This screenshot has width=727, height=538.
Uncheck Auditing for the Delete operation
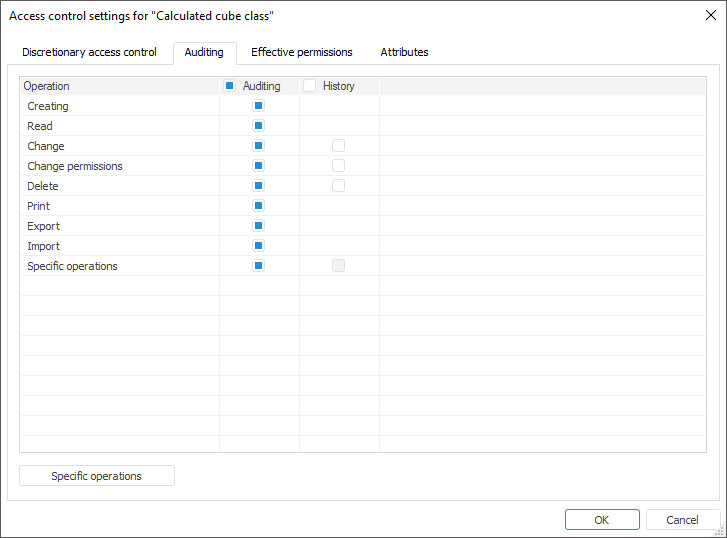point(259,186)
